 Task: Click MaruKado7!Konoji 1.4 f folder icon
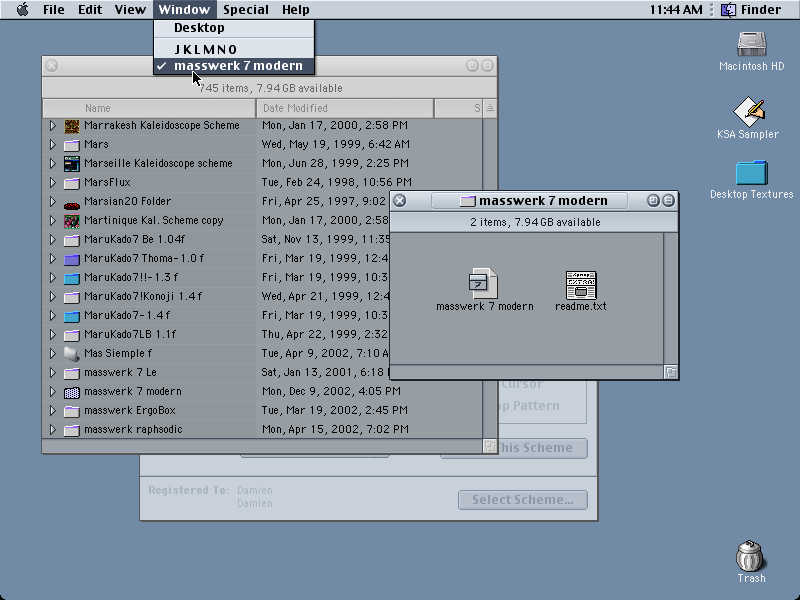click(x=72, y=297)
